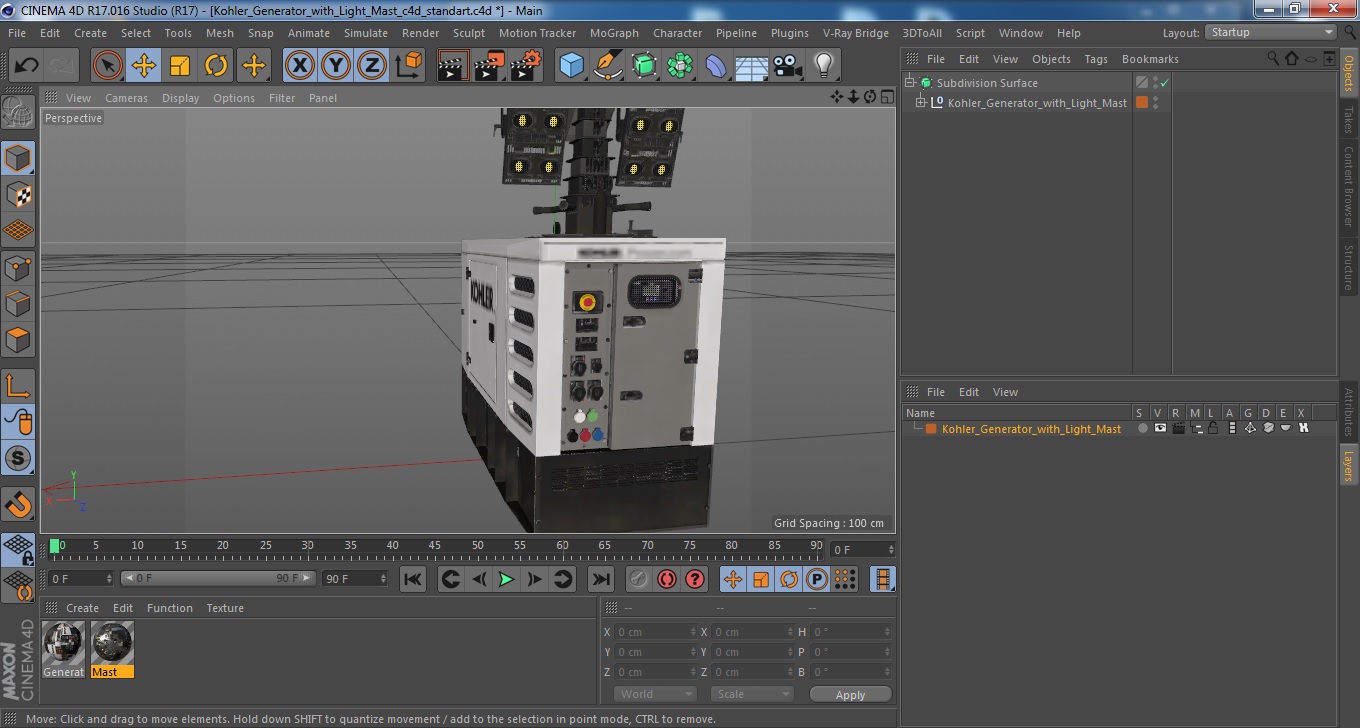Open the V-Ray Bridge menu
The width and height of the screenshot is (1360, 728).
coord(856,33)
